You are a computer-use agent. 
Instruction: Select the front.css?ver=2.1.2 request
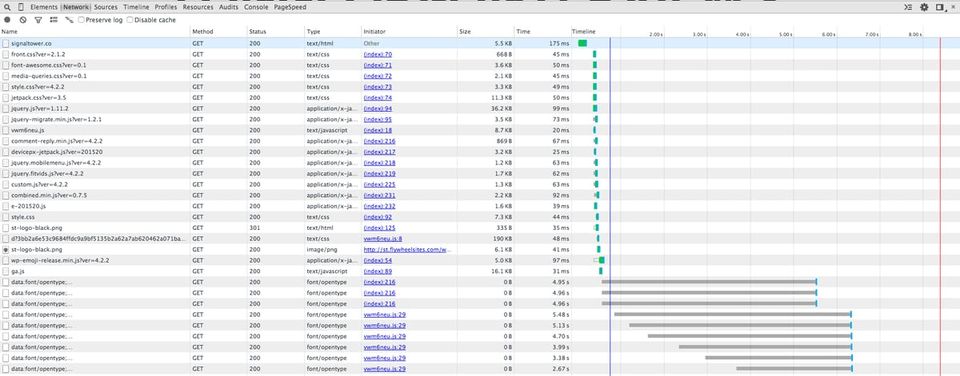(x=38, y=55)
